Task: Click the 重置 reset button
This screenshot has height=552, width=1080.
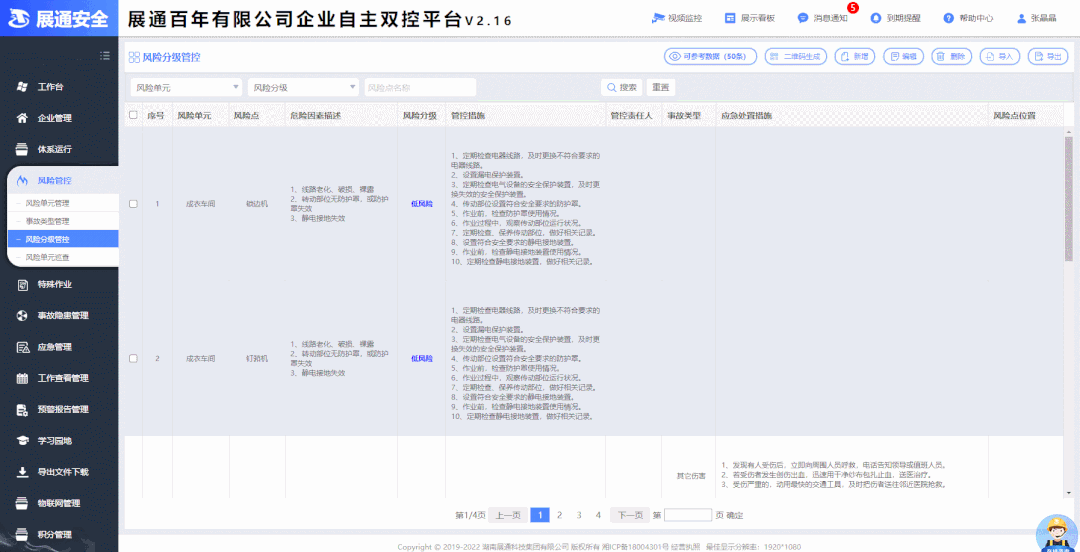Action: [661, 88]
